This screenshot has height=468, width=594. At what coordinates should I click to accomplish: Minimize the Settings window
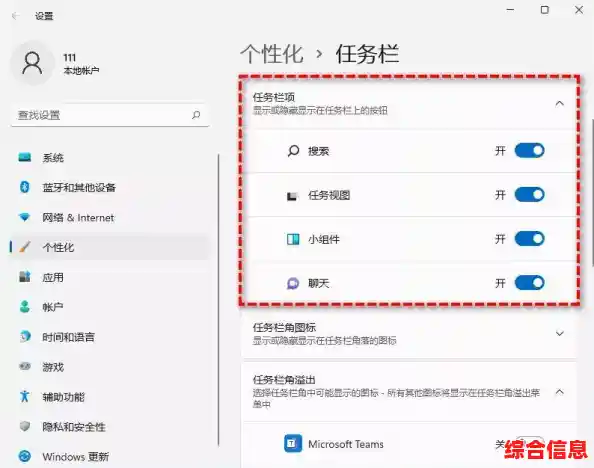[510, 10]
